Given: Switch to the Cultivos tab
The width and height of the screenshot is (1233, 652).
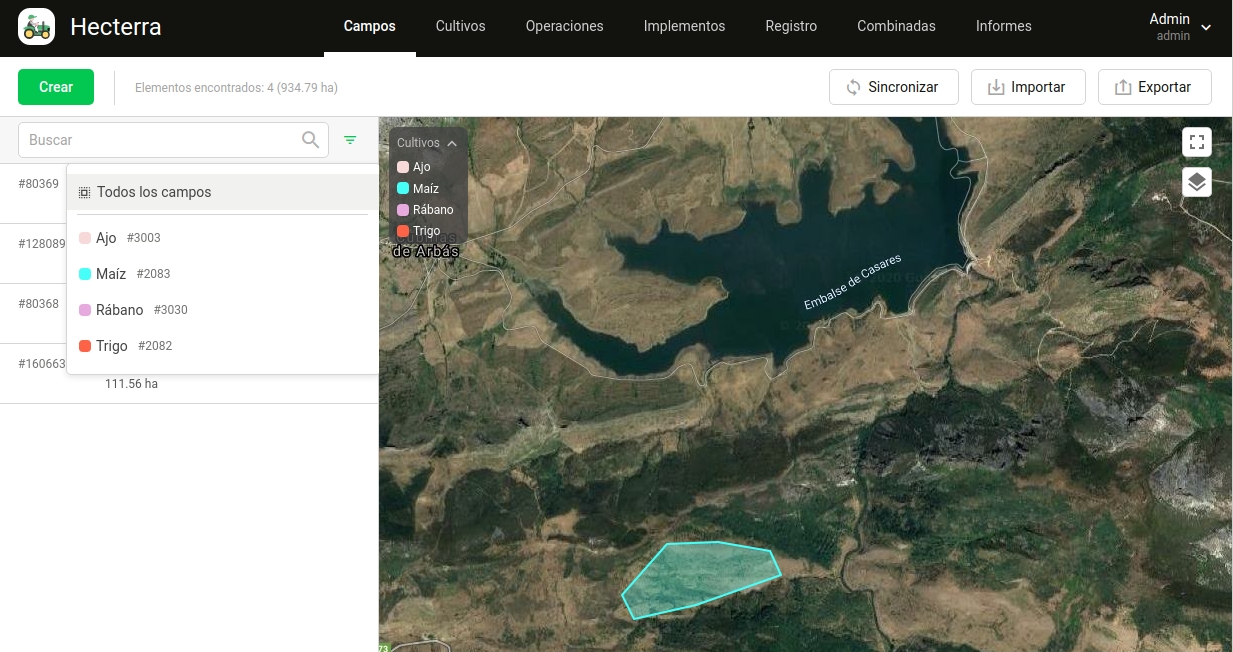Looking at the screenshot, I should 460,26.
